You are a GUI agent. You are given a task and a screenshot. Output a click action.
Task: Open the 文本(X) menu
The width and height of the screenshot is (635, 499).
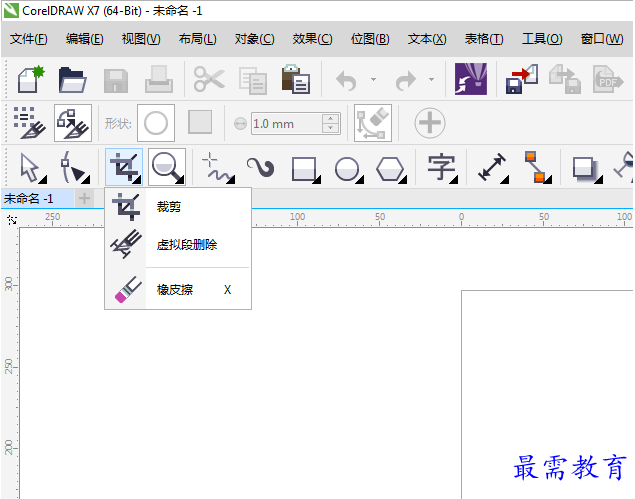point(427,39)
